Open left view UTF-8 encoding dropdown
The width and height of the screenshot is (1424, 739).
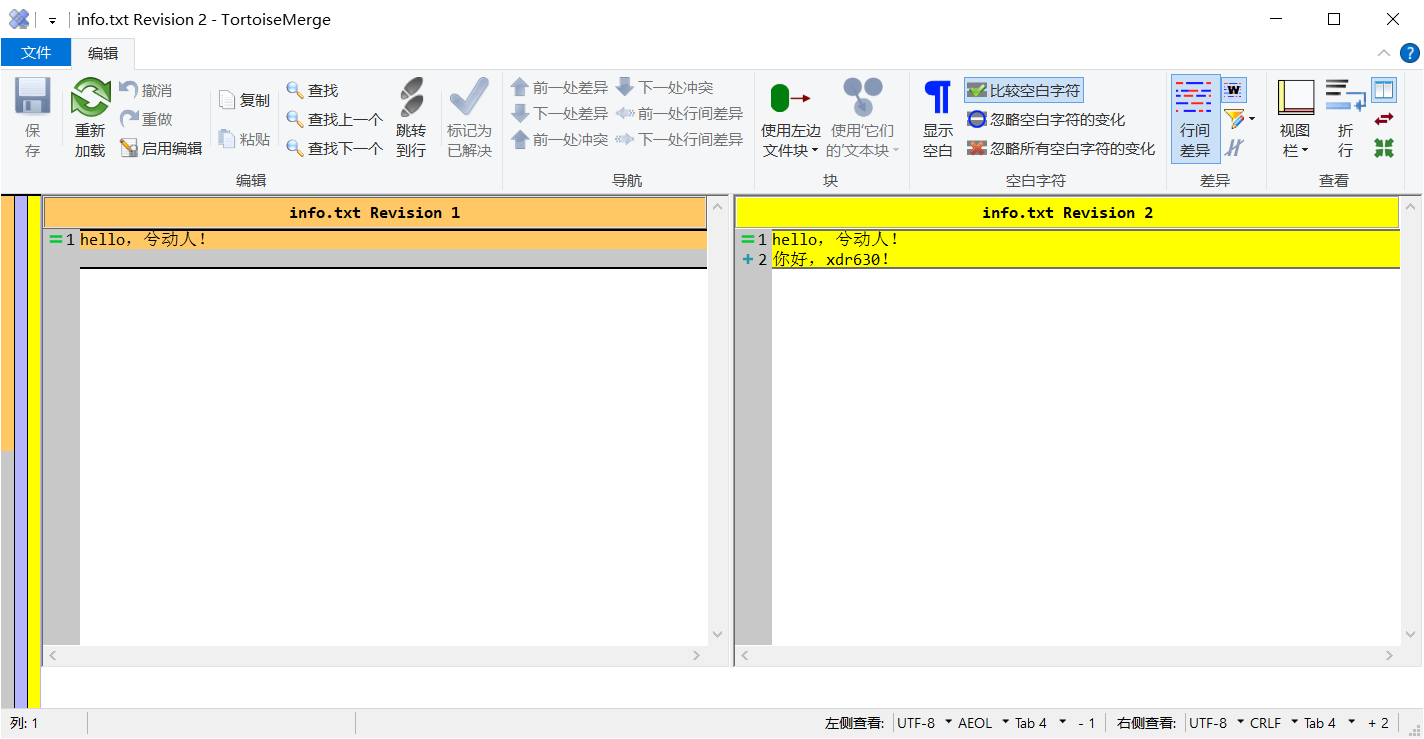923,723
